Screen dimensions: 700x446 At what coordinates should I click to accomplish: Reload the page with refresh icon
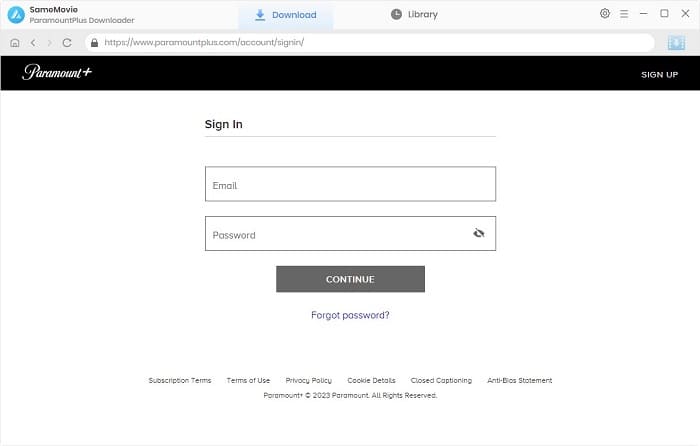(x=67, y=43)
